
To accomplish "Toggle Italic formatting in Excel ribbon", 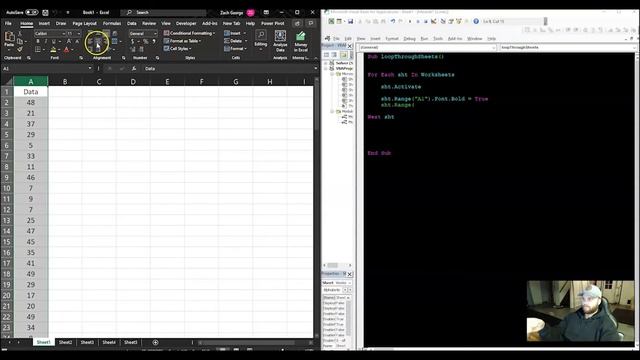I will point(46,41).
